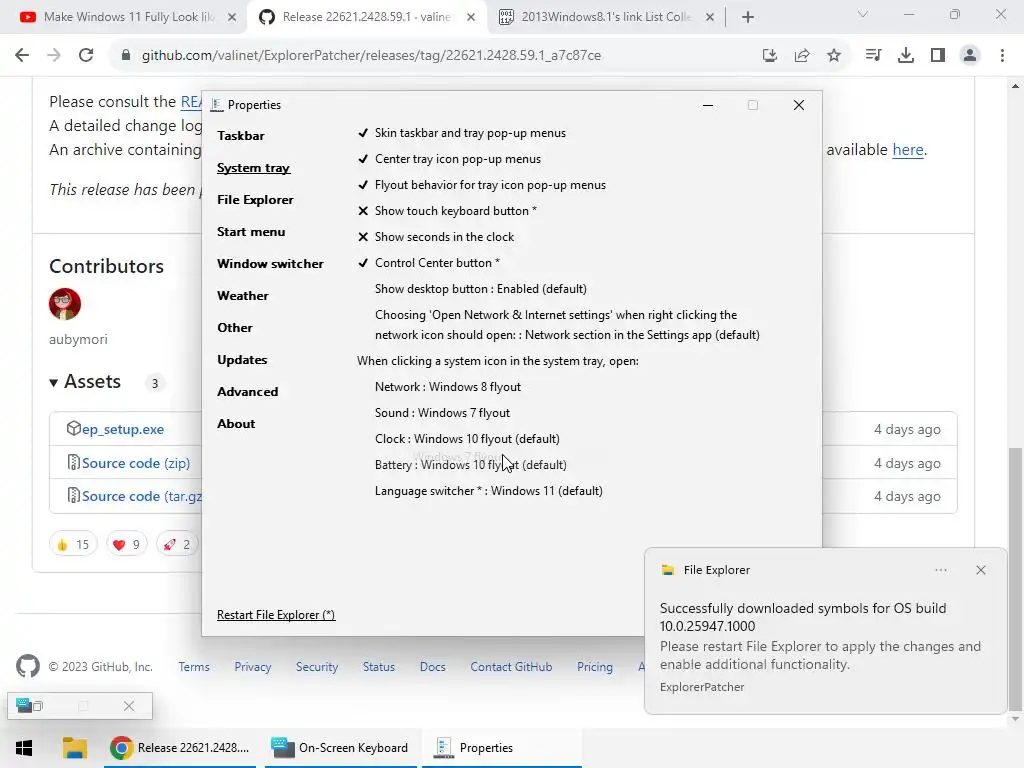Open Start menu section in Properties

click(251, 232)
